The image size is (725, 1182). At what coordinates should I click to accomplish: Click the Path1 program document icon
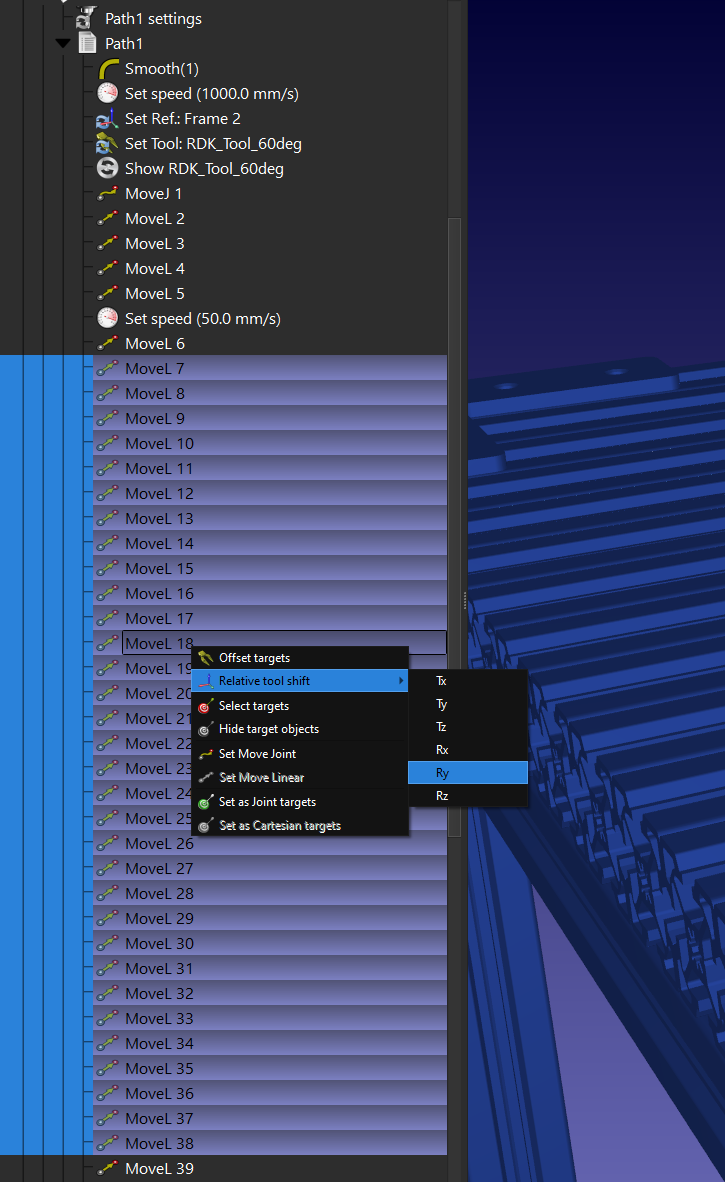88,44
